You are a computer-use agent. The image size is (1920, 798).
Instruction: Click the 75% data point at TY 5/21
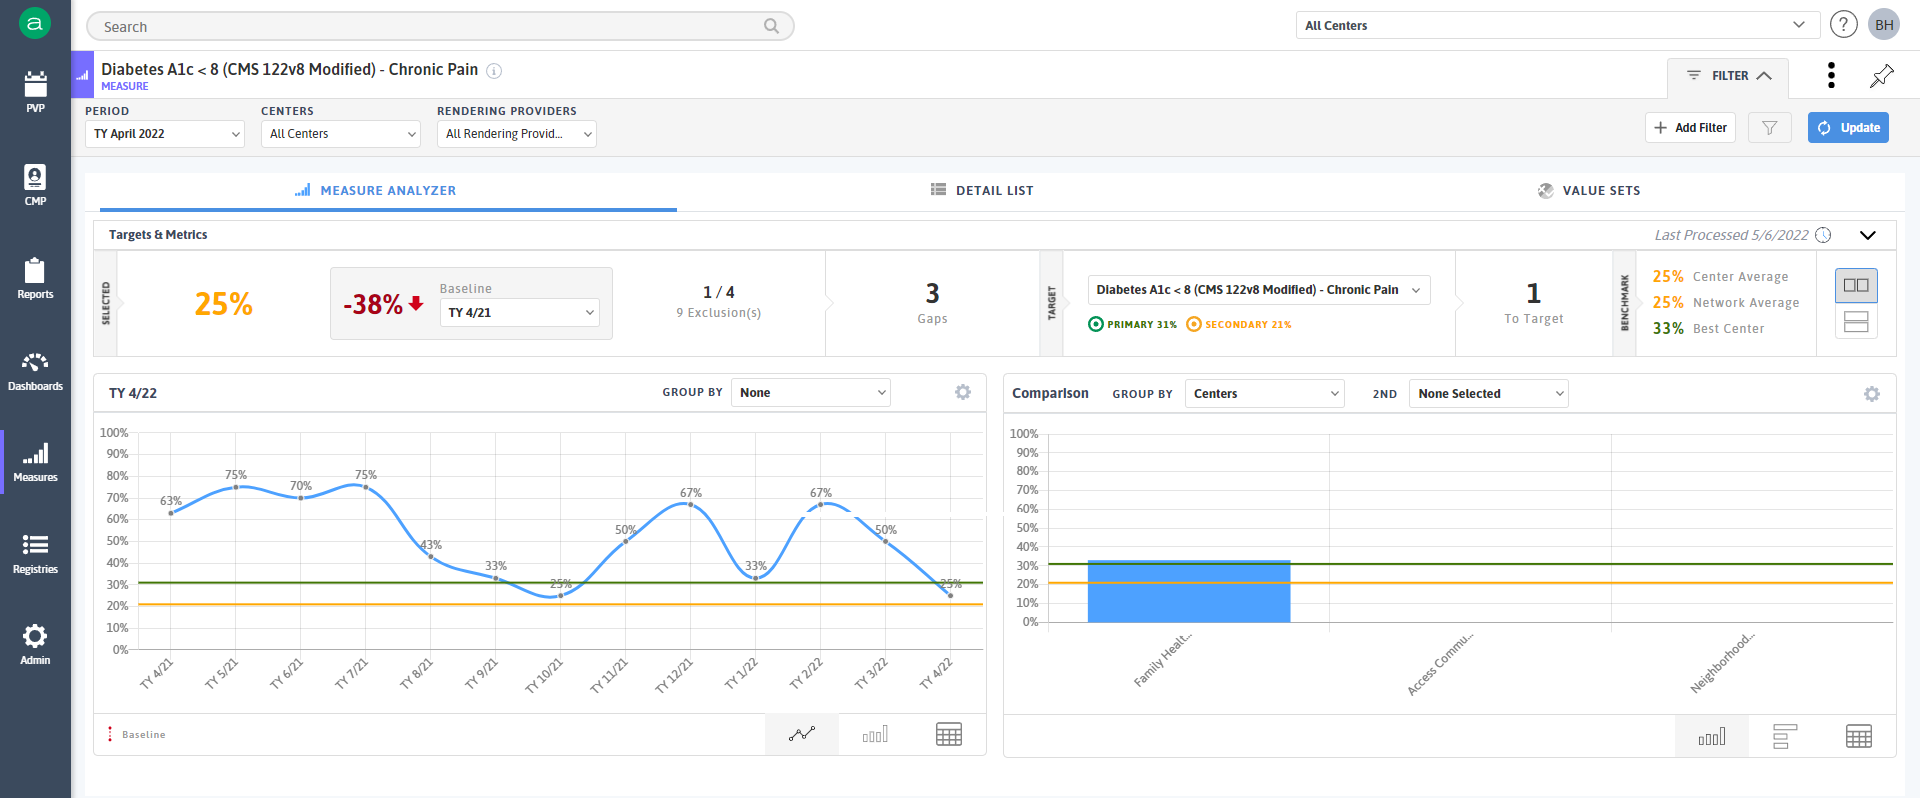click(236, 487)
